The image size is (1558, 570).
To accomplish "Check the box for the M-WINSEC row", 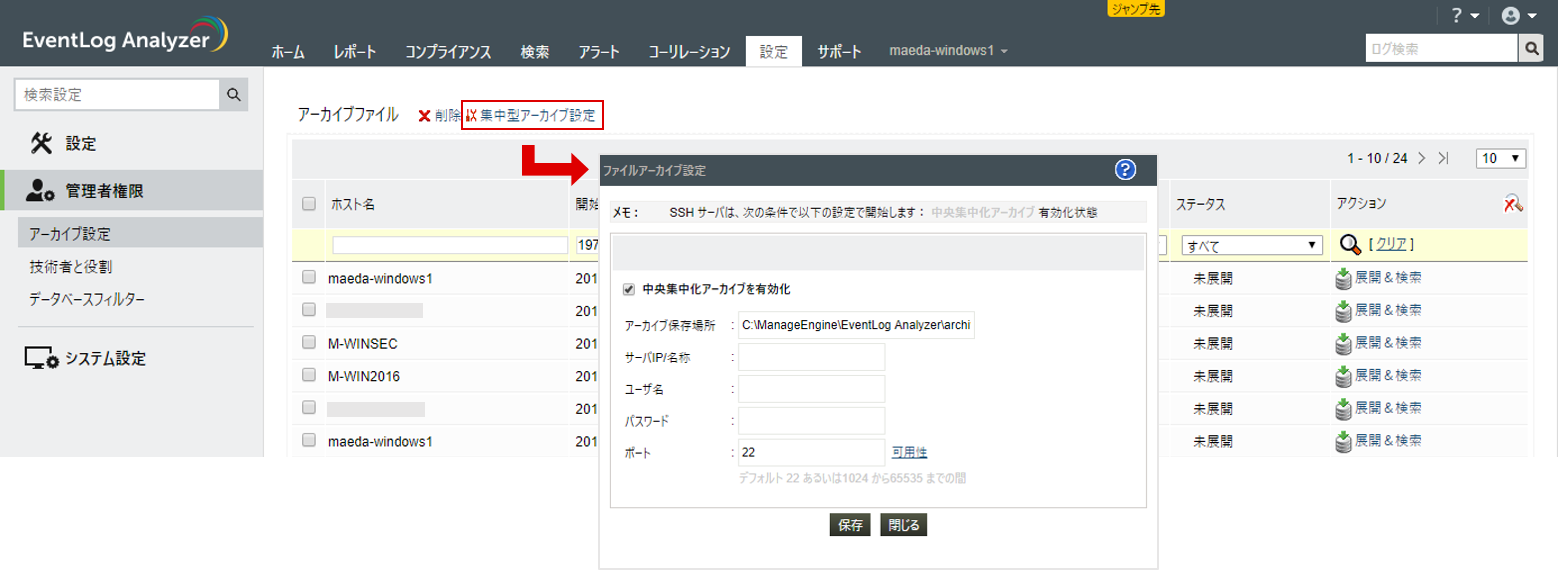I will (x=309, y=343).
